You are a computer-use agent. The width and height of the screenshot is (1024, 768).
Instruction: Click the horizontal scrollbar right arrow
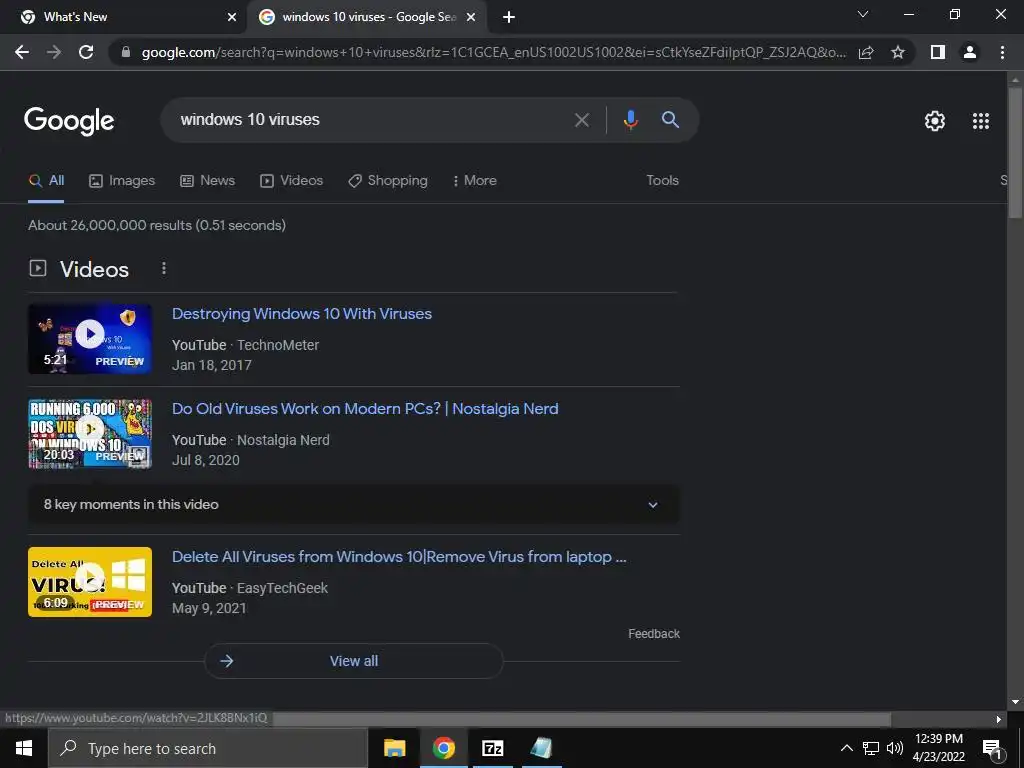pyautogui.click(x=999, y=719)
